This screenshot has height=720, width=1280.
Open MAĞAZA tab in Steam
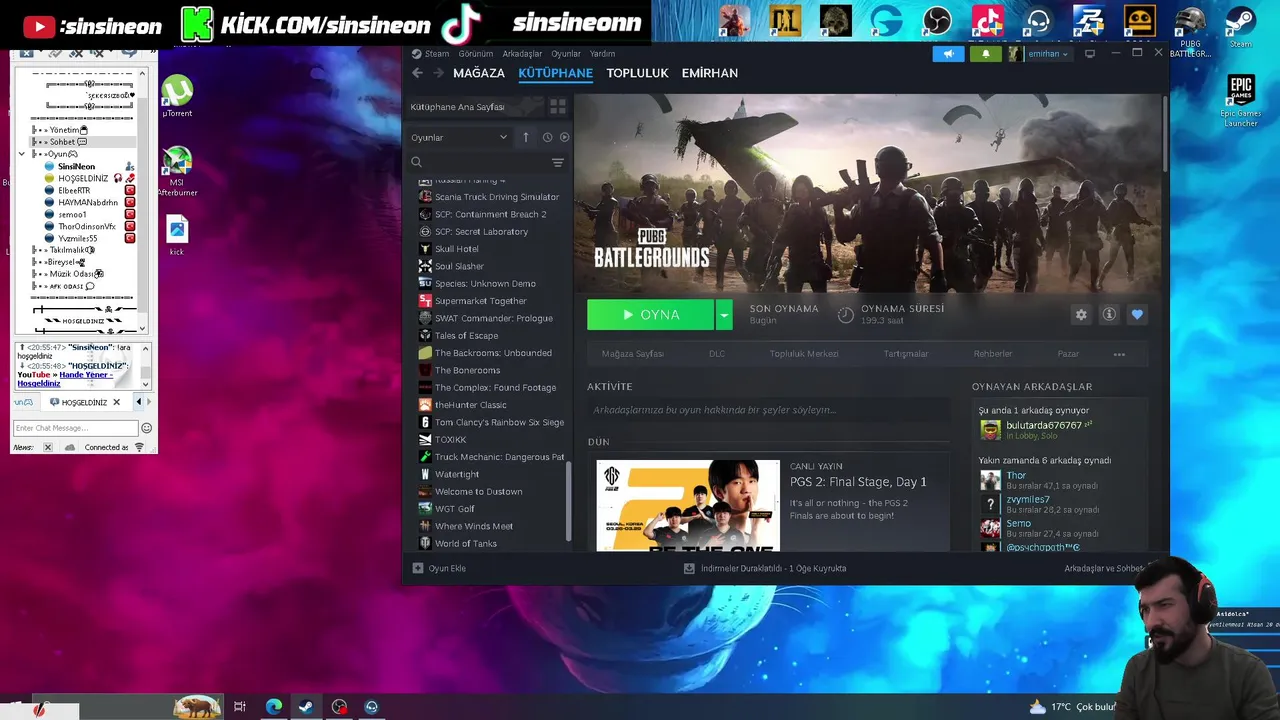pyautogui.click(x=479, y=73)
